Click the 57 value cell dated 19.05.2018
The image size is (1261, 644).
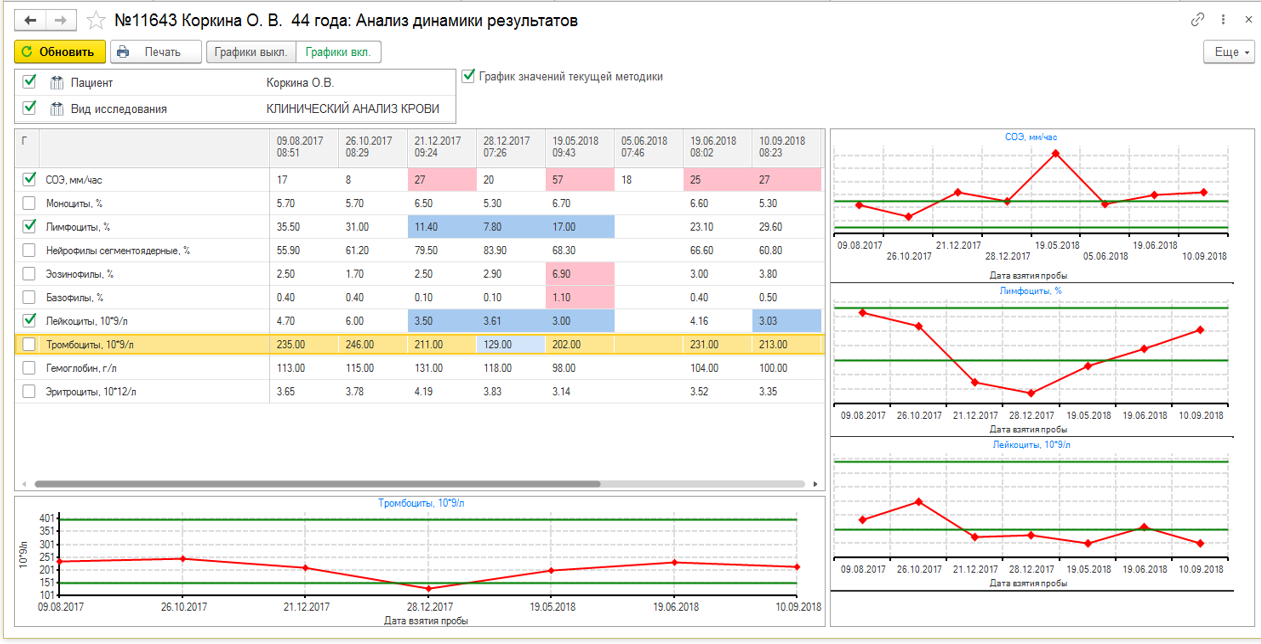coord(579,180)
